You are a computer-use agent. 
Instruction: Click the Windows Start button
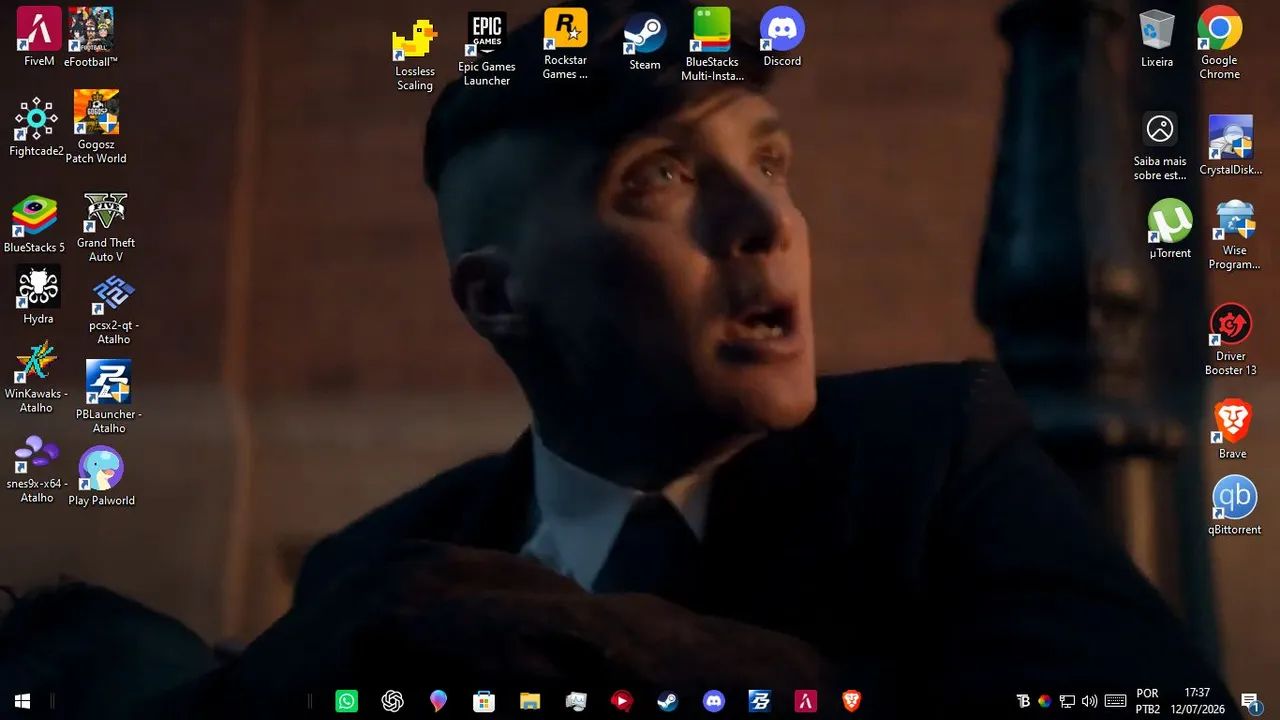click(x=23, y=701)
